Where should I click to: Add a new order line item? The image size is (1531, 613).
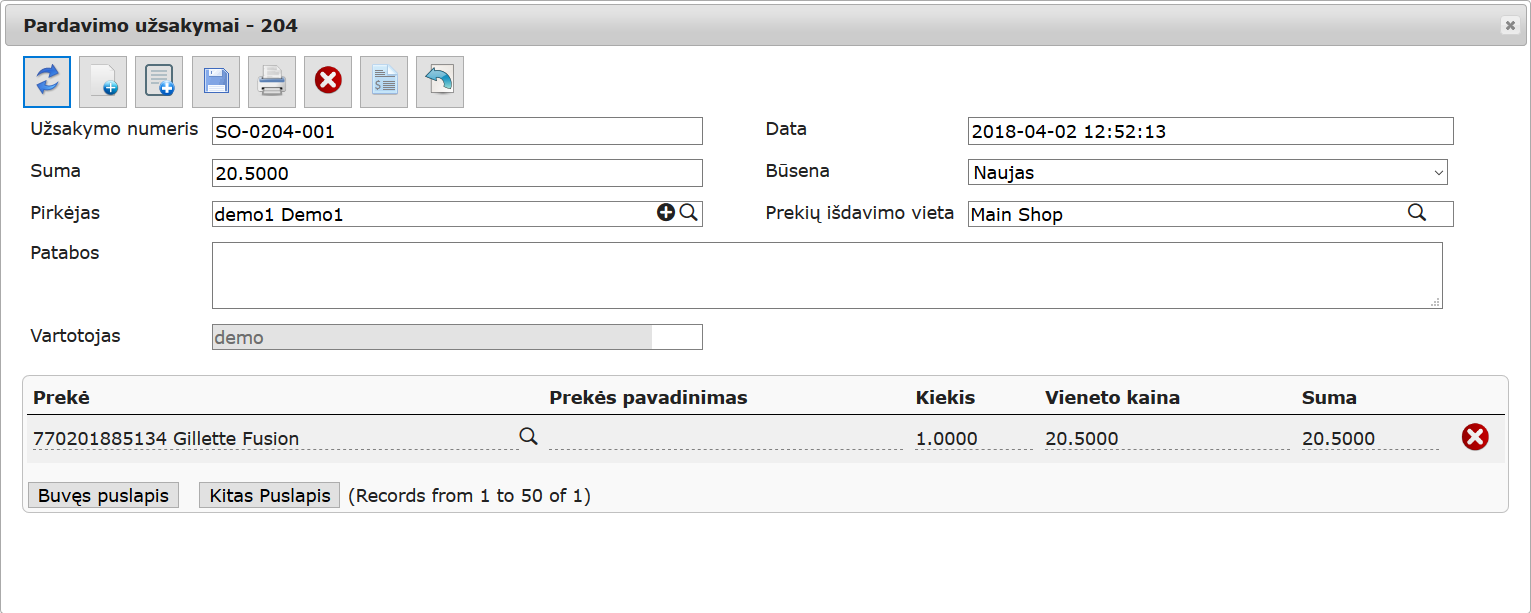coord(159,82)
